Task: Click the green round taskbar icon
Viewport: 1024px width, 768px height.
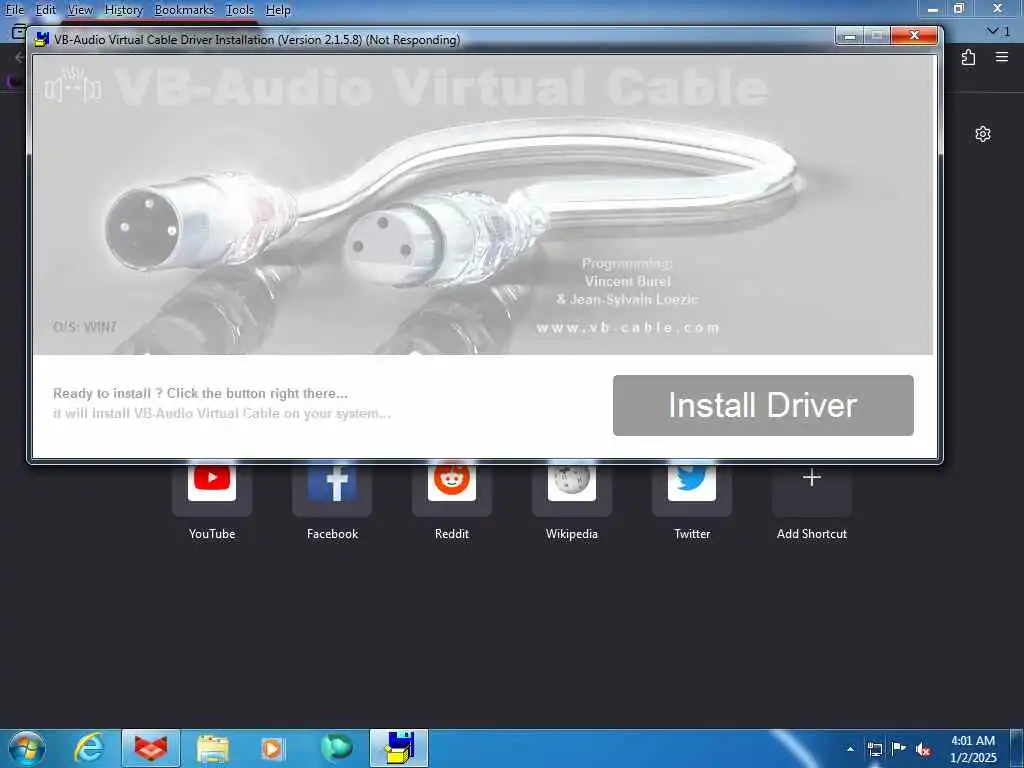Action: [336, 747]
